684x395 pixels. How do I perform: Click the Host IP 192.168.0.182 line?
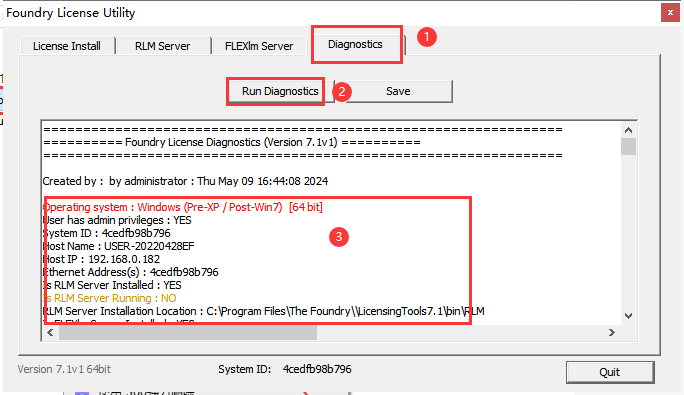point(101,259)
